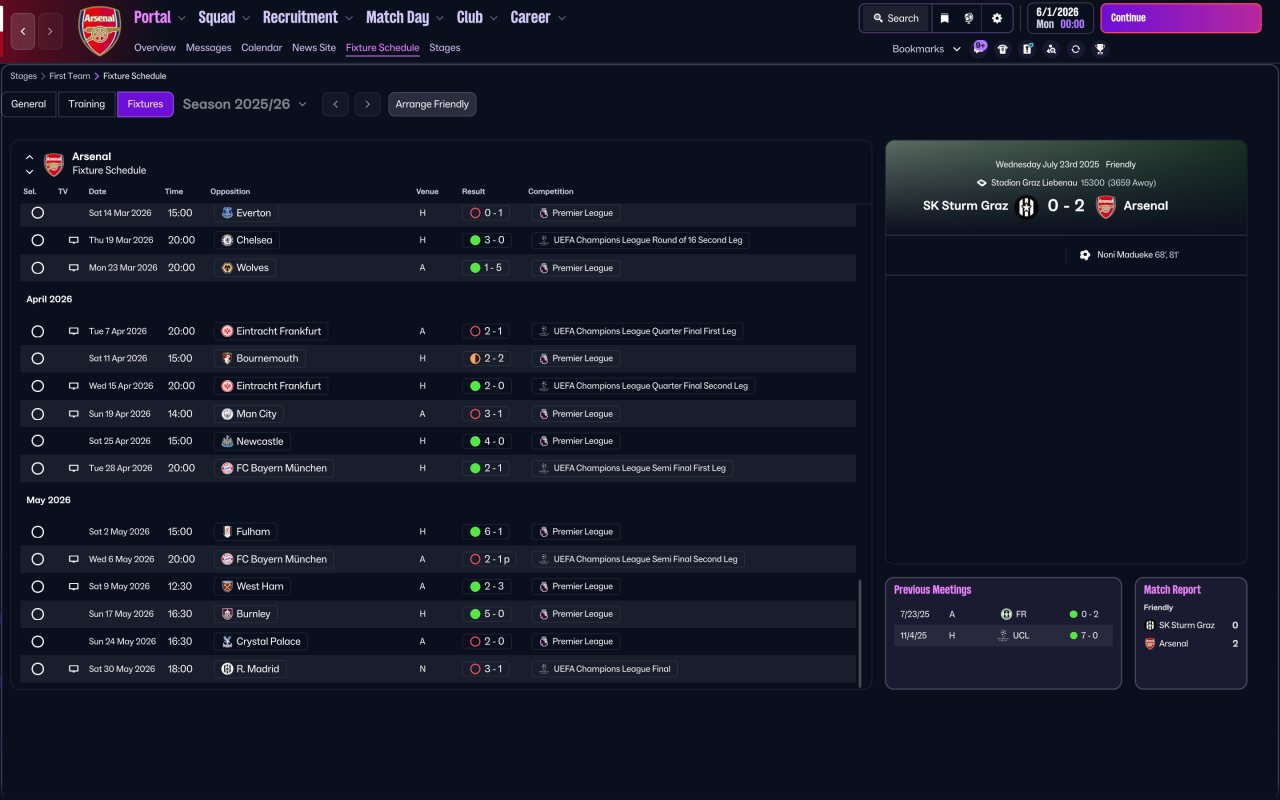Viewport: 1280px width, 800px height.
Task: Select the Man City fixture radio button
Action: click(x=37, y=414)
